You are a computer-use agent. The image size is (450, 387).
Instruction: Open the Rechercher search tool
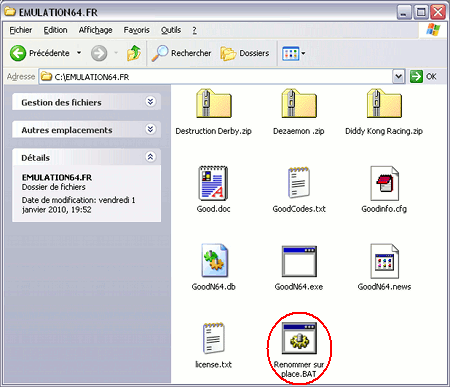181,53
